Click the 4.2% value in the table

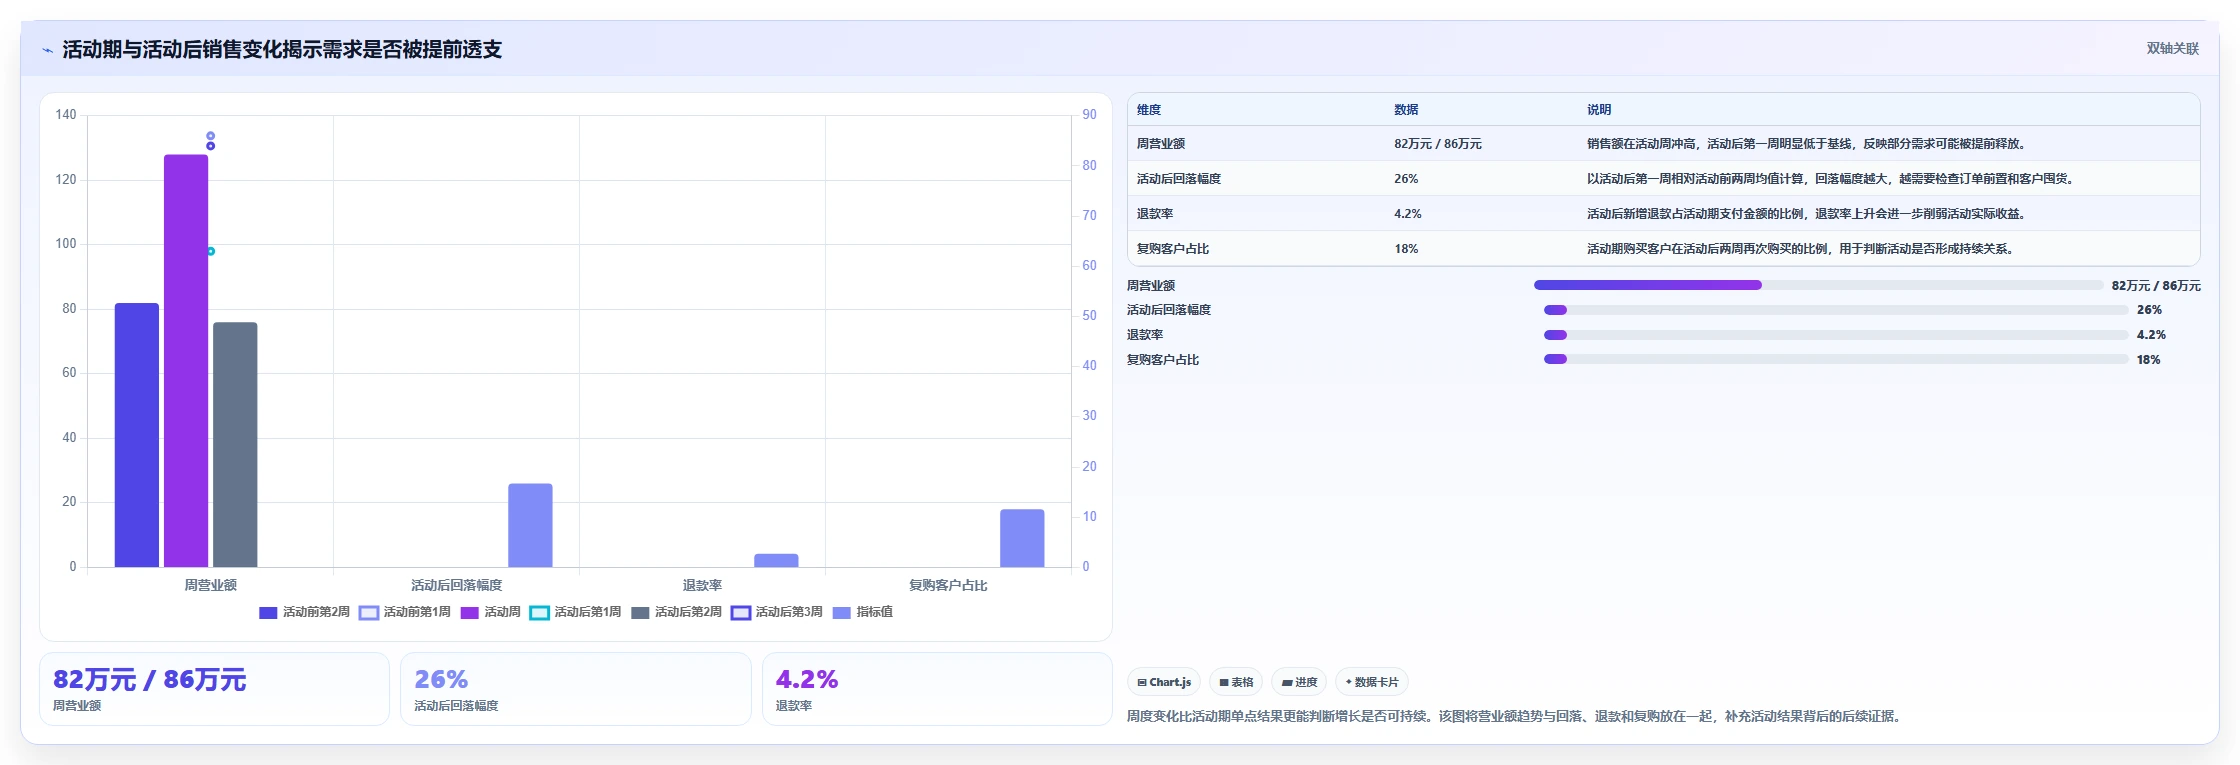tap(1408, 214)
